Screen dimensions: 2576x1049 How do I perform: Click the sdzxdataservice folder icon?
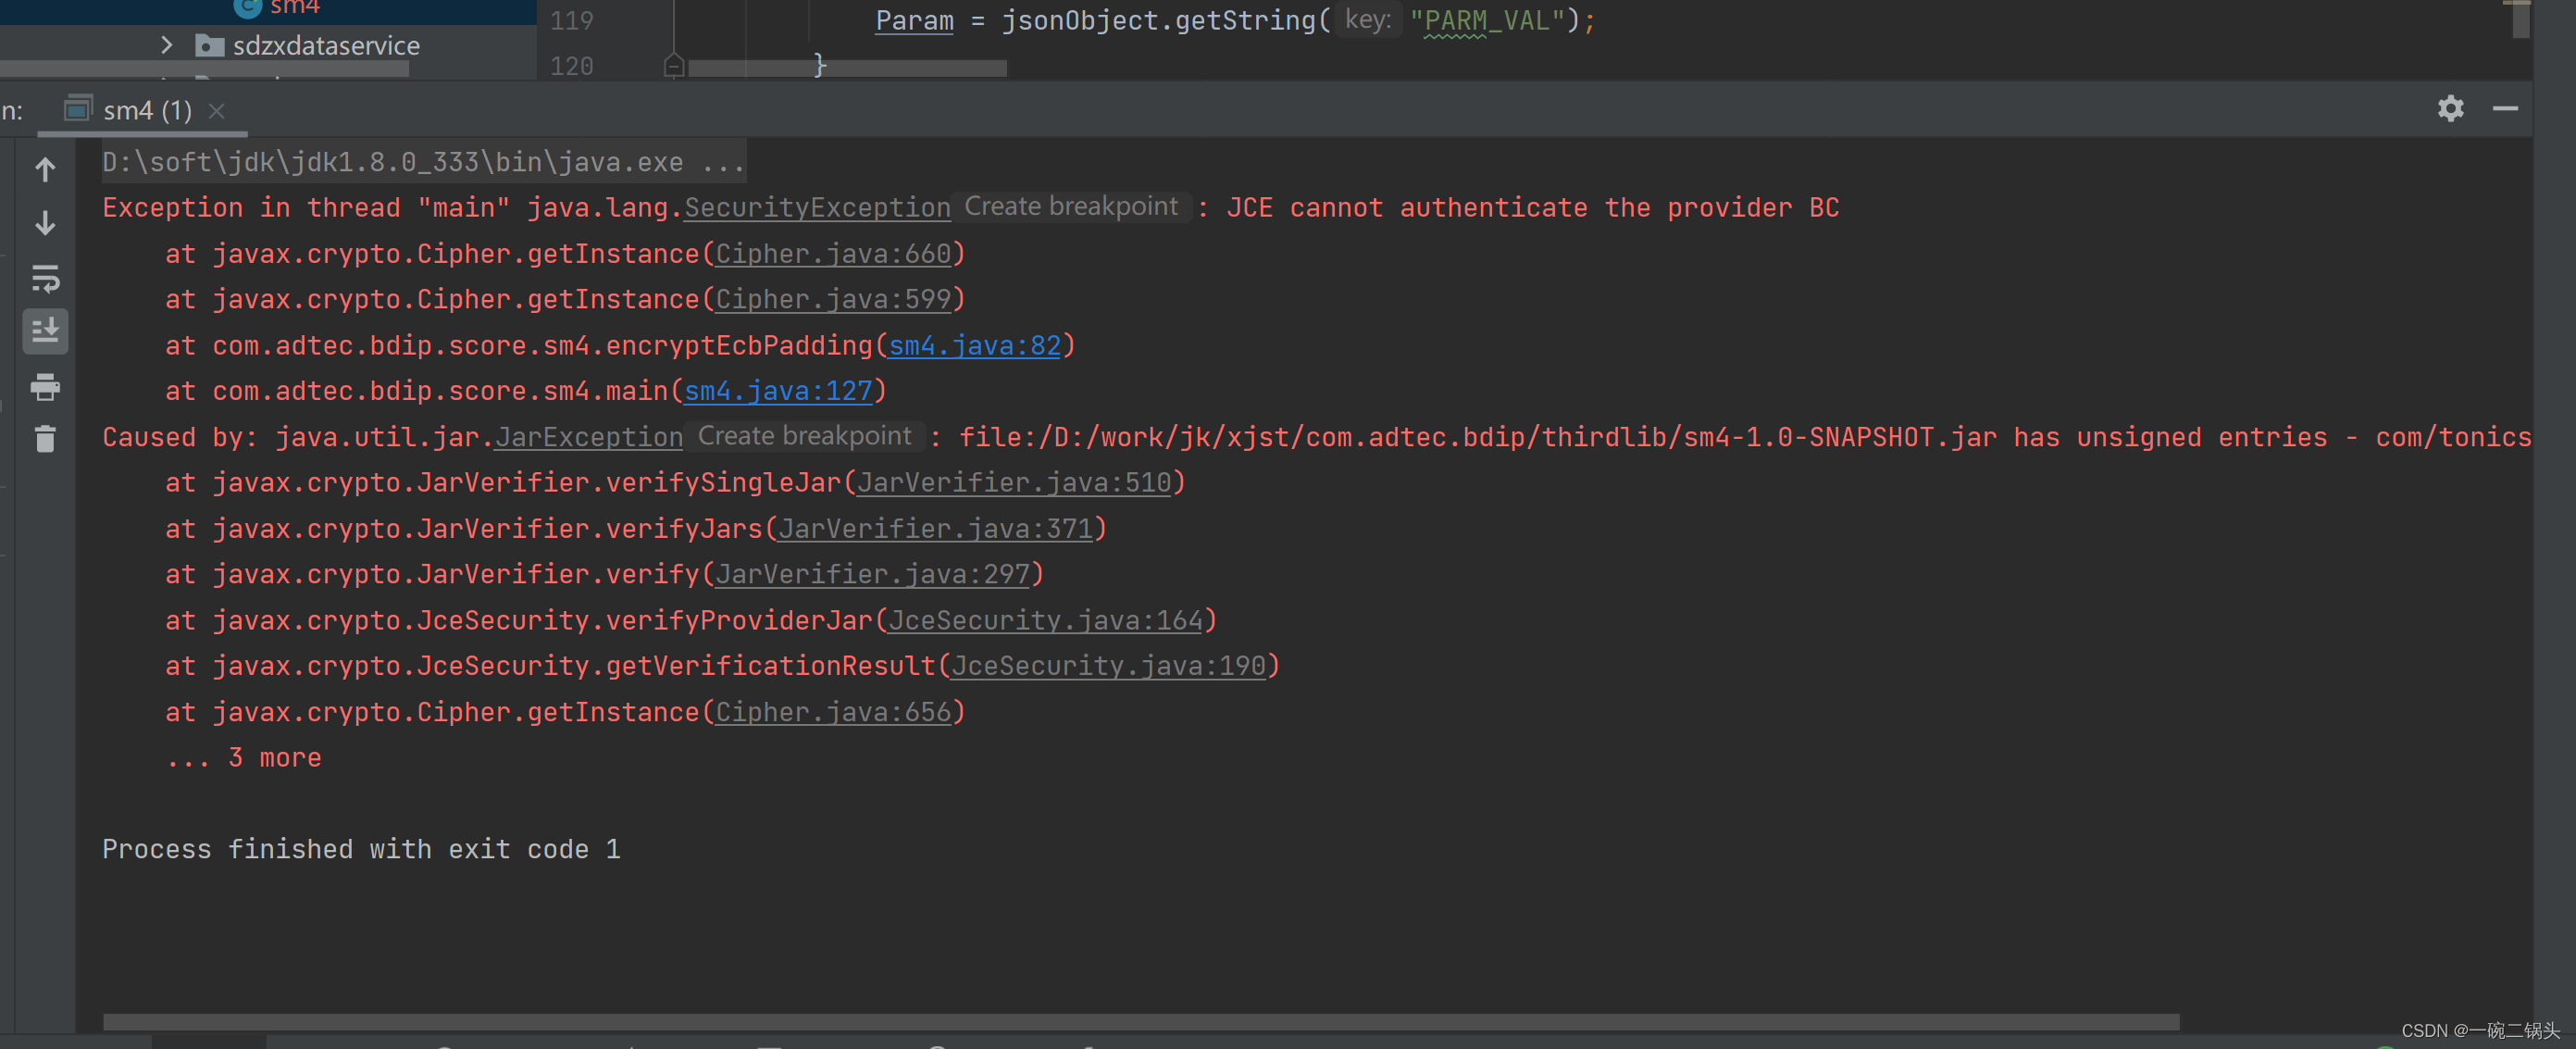(209, 45)
